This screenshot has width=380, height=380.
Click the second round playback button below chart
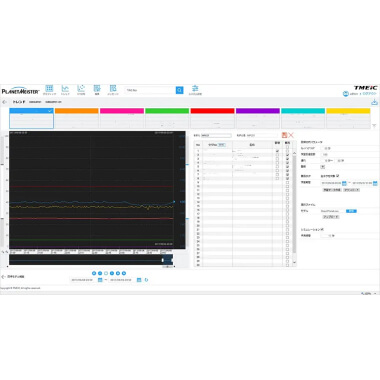(x=100, y=273)
